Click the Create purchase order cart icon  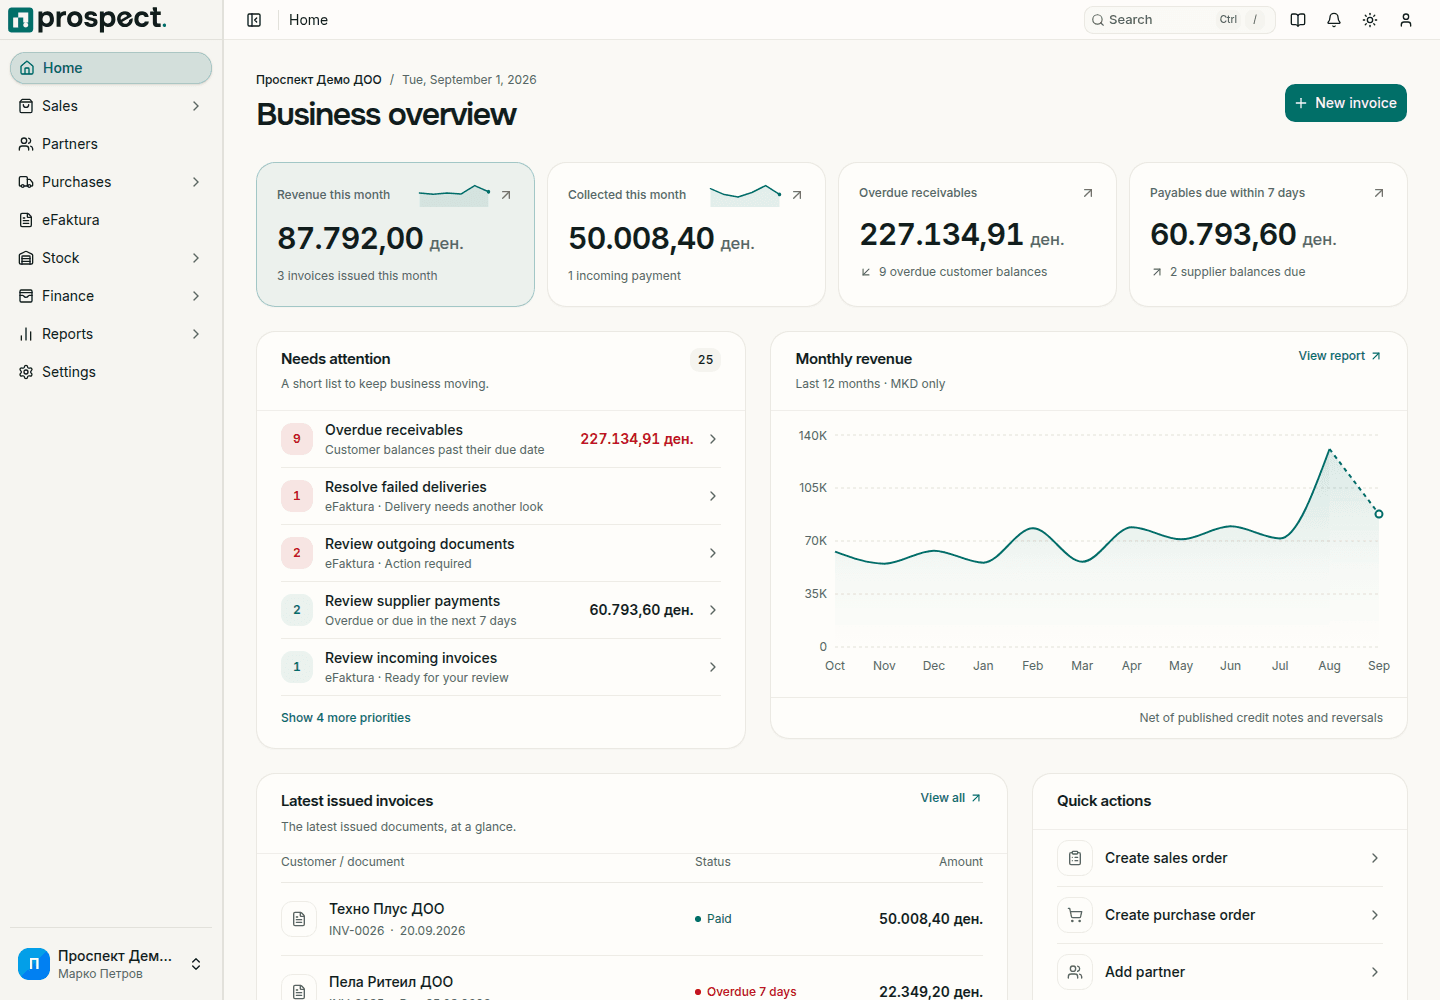click(x=1075, y=915)
